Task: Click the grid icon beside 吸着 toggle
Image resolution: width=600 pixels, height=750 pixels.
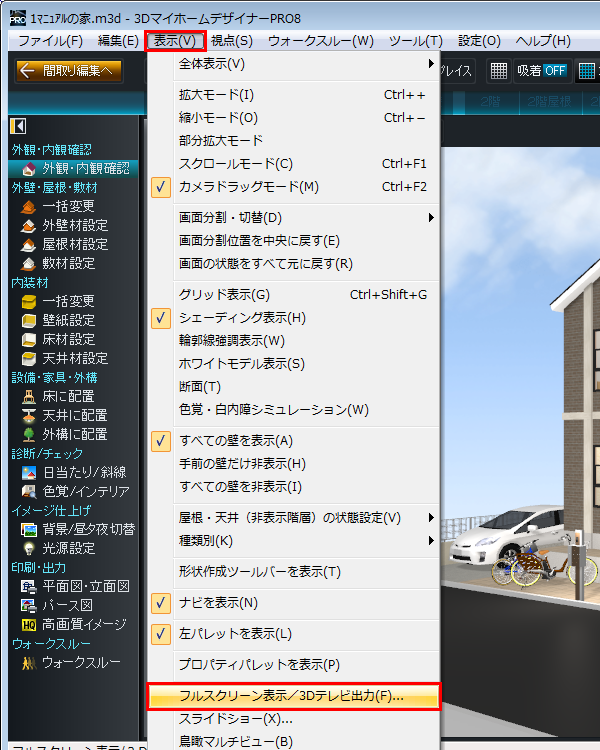Action: 498,71
